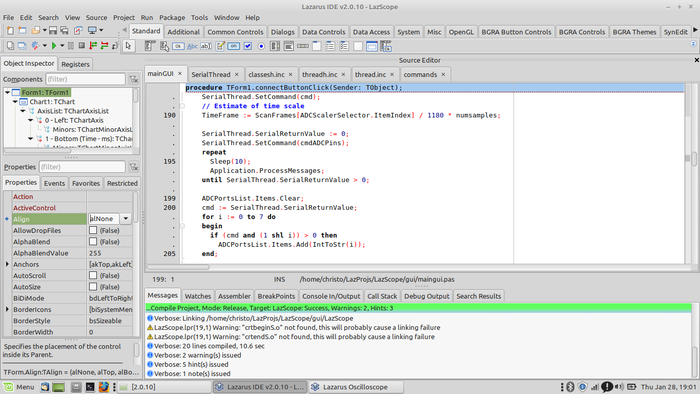Image resolution: width=700 pixels, height=394 pixels.
Task: Toggle the AutoSize checkbox
Action: pyautogui.click(x=93, y=286)
